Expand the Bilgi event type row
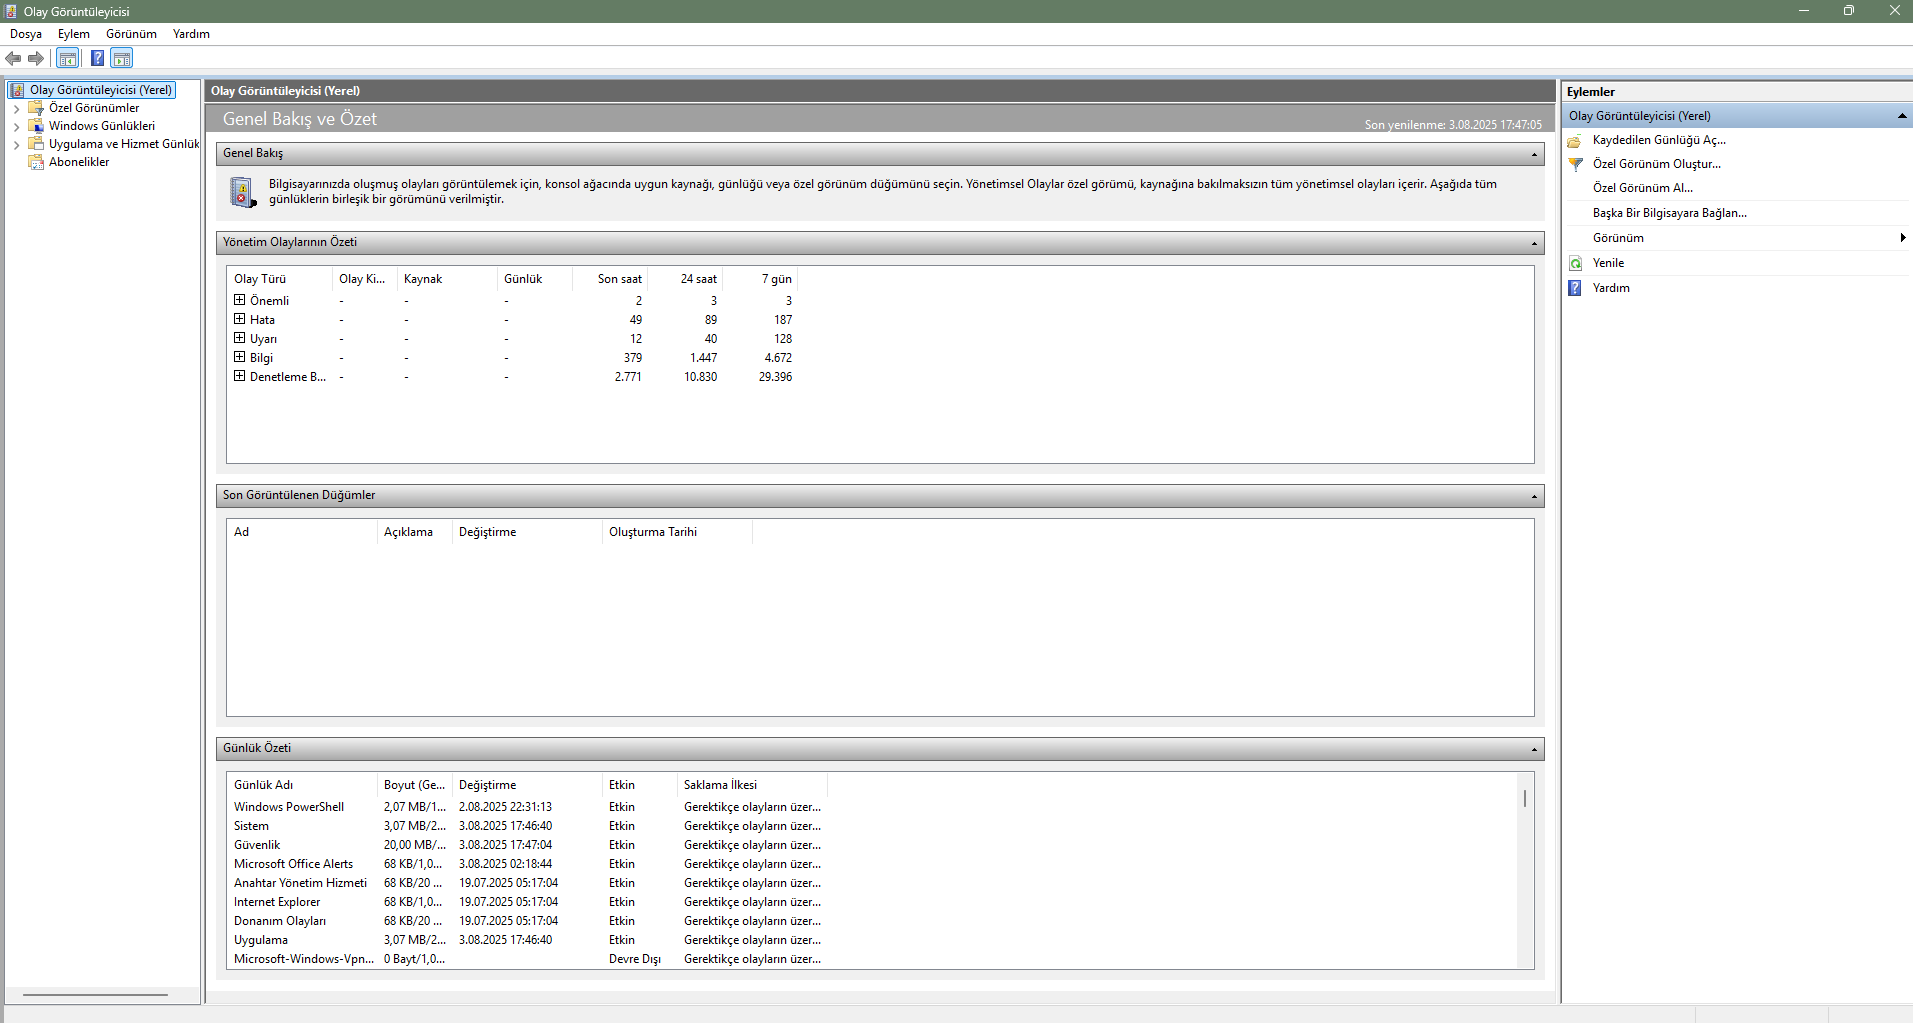Image resolution: width=1913 pixels, height=1023 pixels. (239, 357)
